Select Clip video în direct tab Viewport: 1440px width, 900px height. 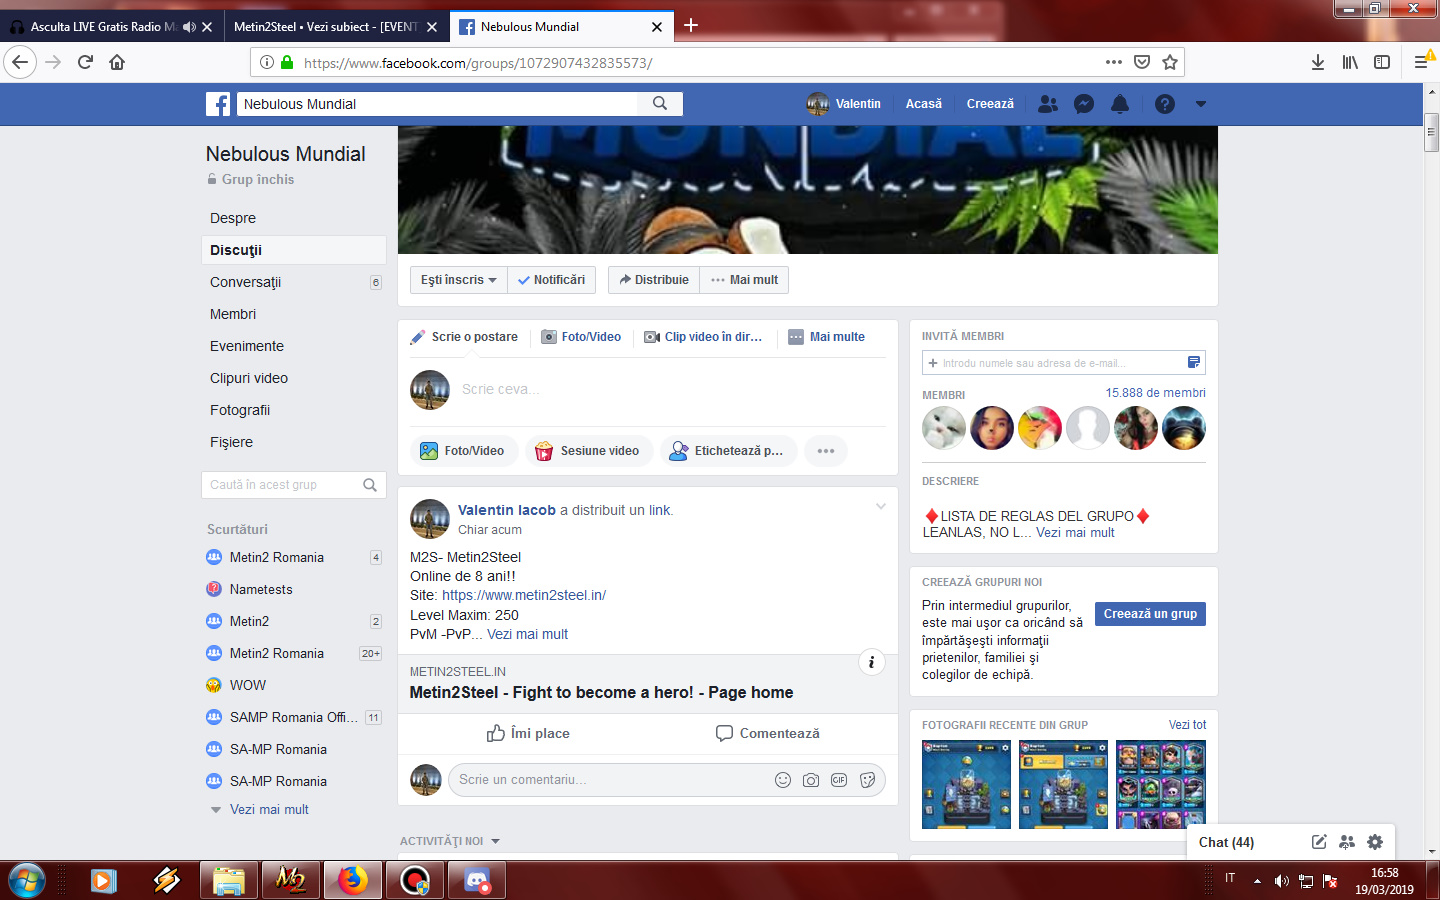703,337
